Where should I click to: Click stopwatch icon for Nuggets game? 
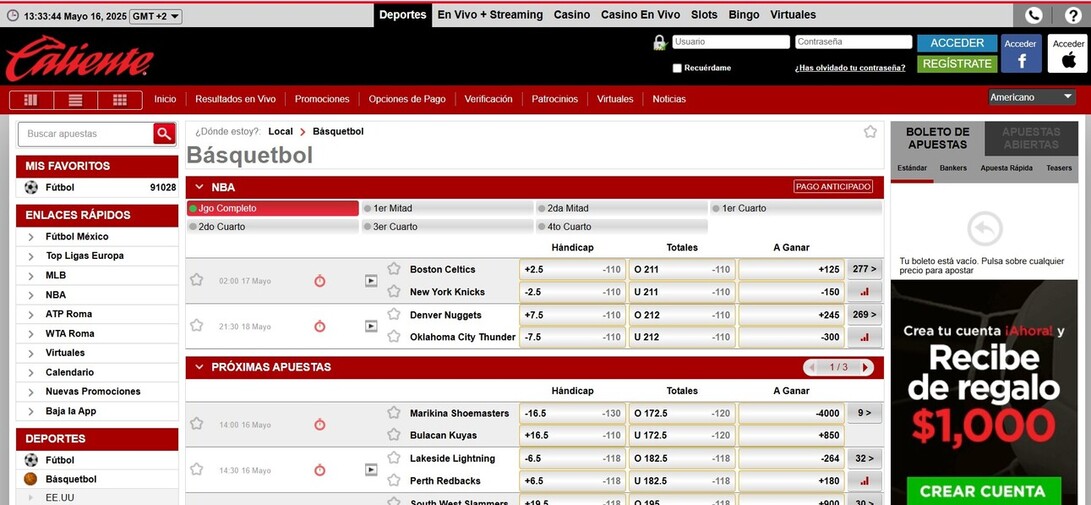click(319, 326)
